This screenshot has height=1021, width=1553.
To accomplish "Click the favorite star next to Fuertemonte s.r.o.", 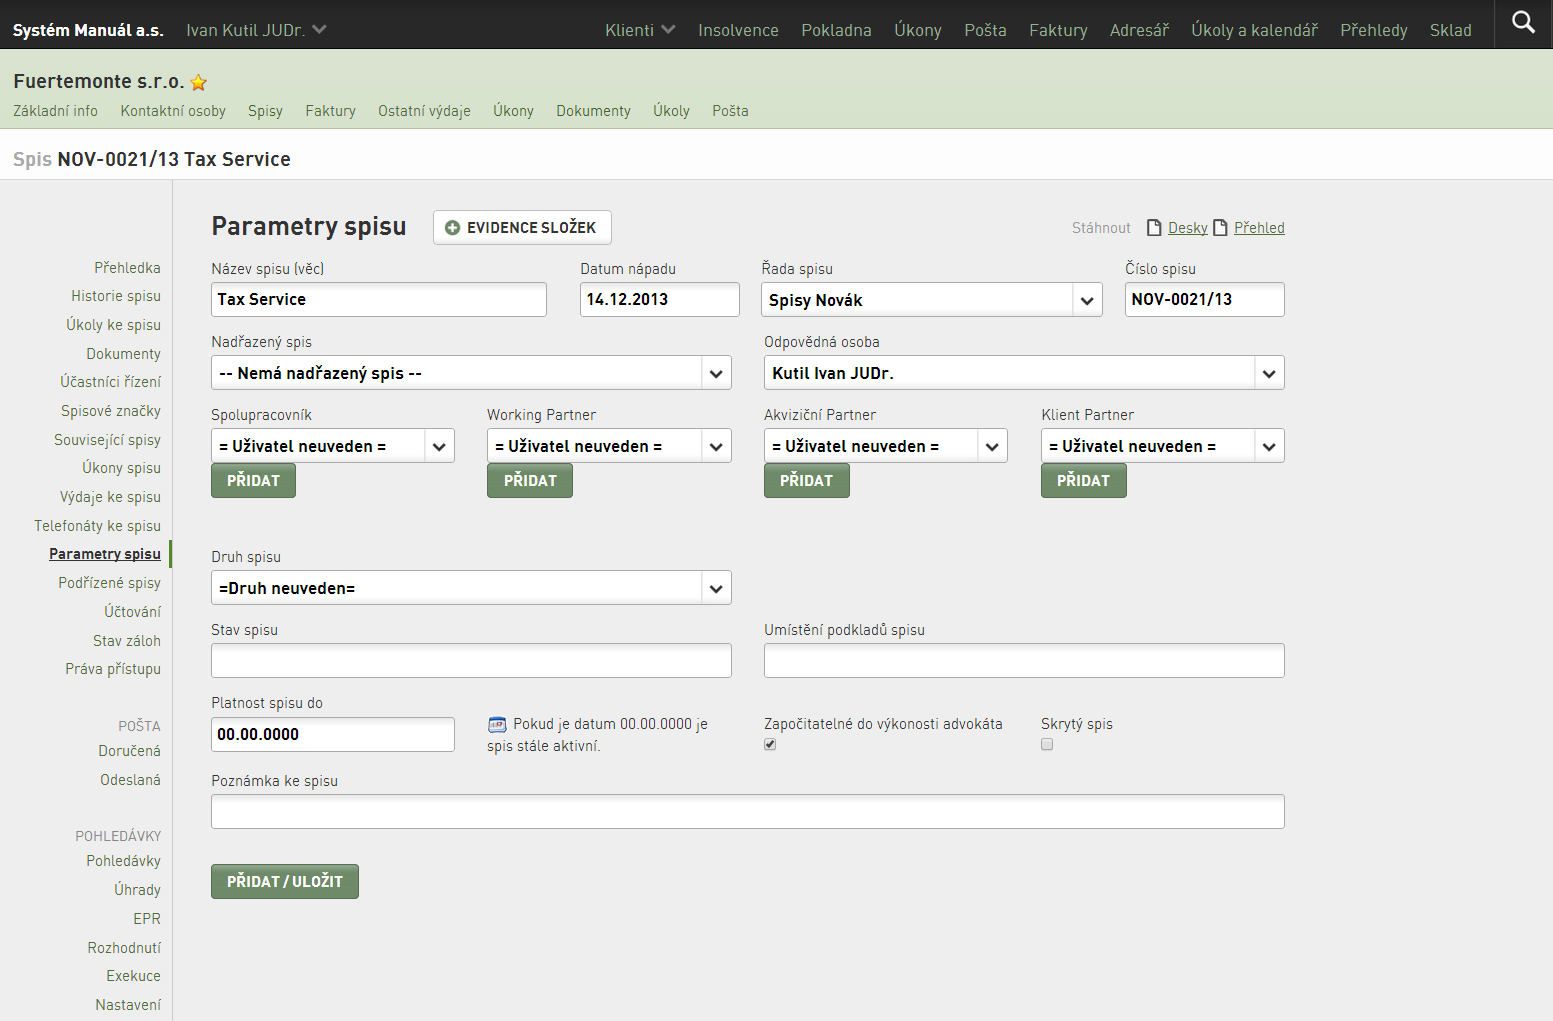I will pos(199,82).
